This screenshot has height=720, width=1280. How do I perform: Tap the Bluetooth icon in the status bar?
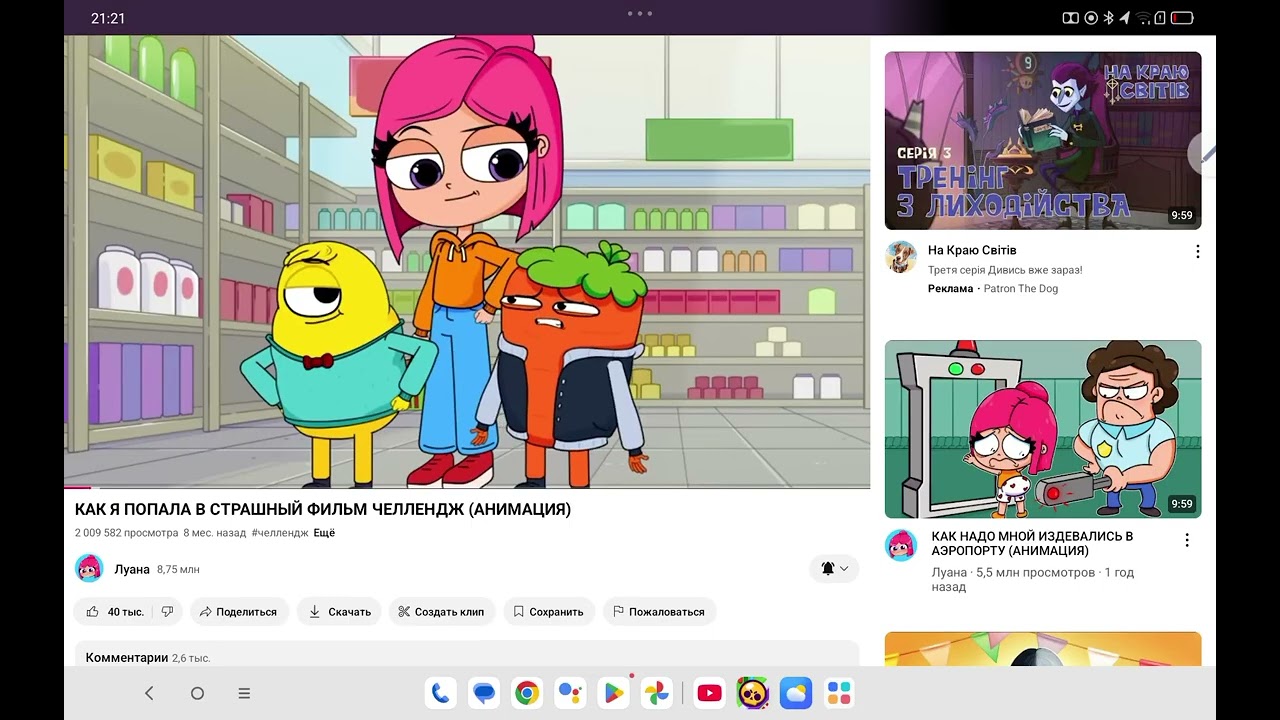(1108, 18)
